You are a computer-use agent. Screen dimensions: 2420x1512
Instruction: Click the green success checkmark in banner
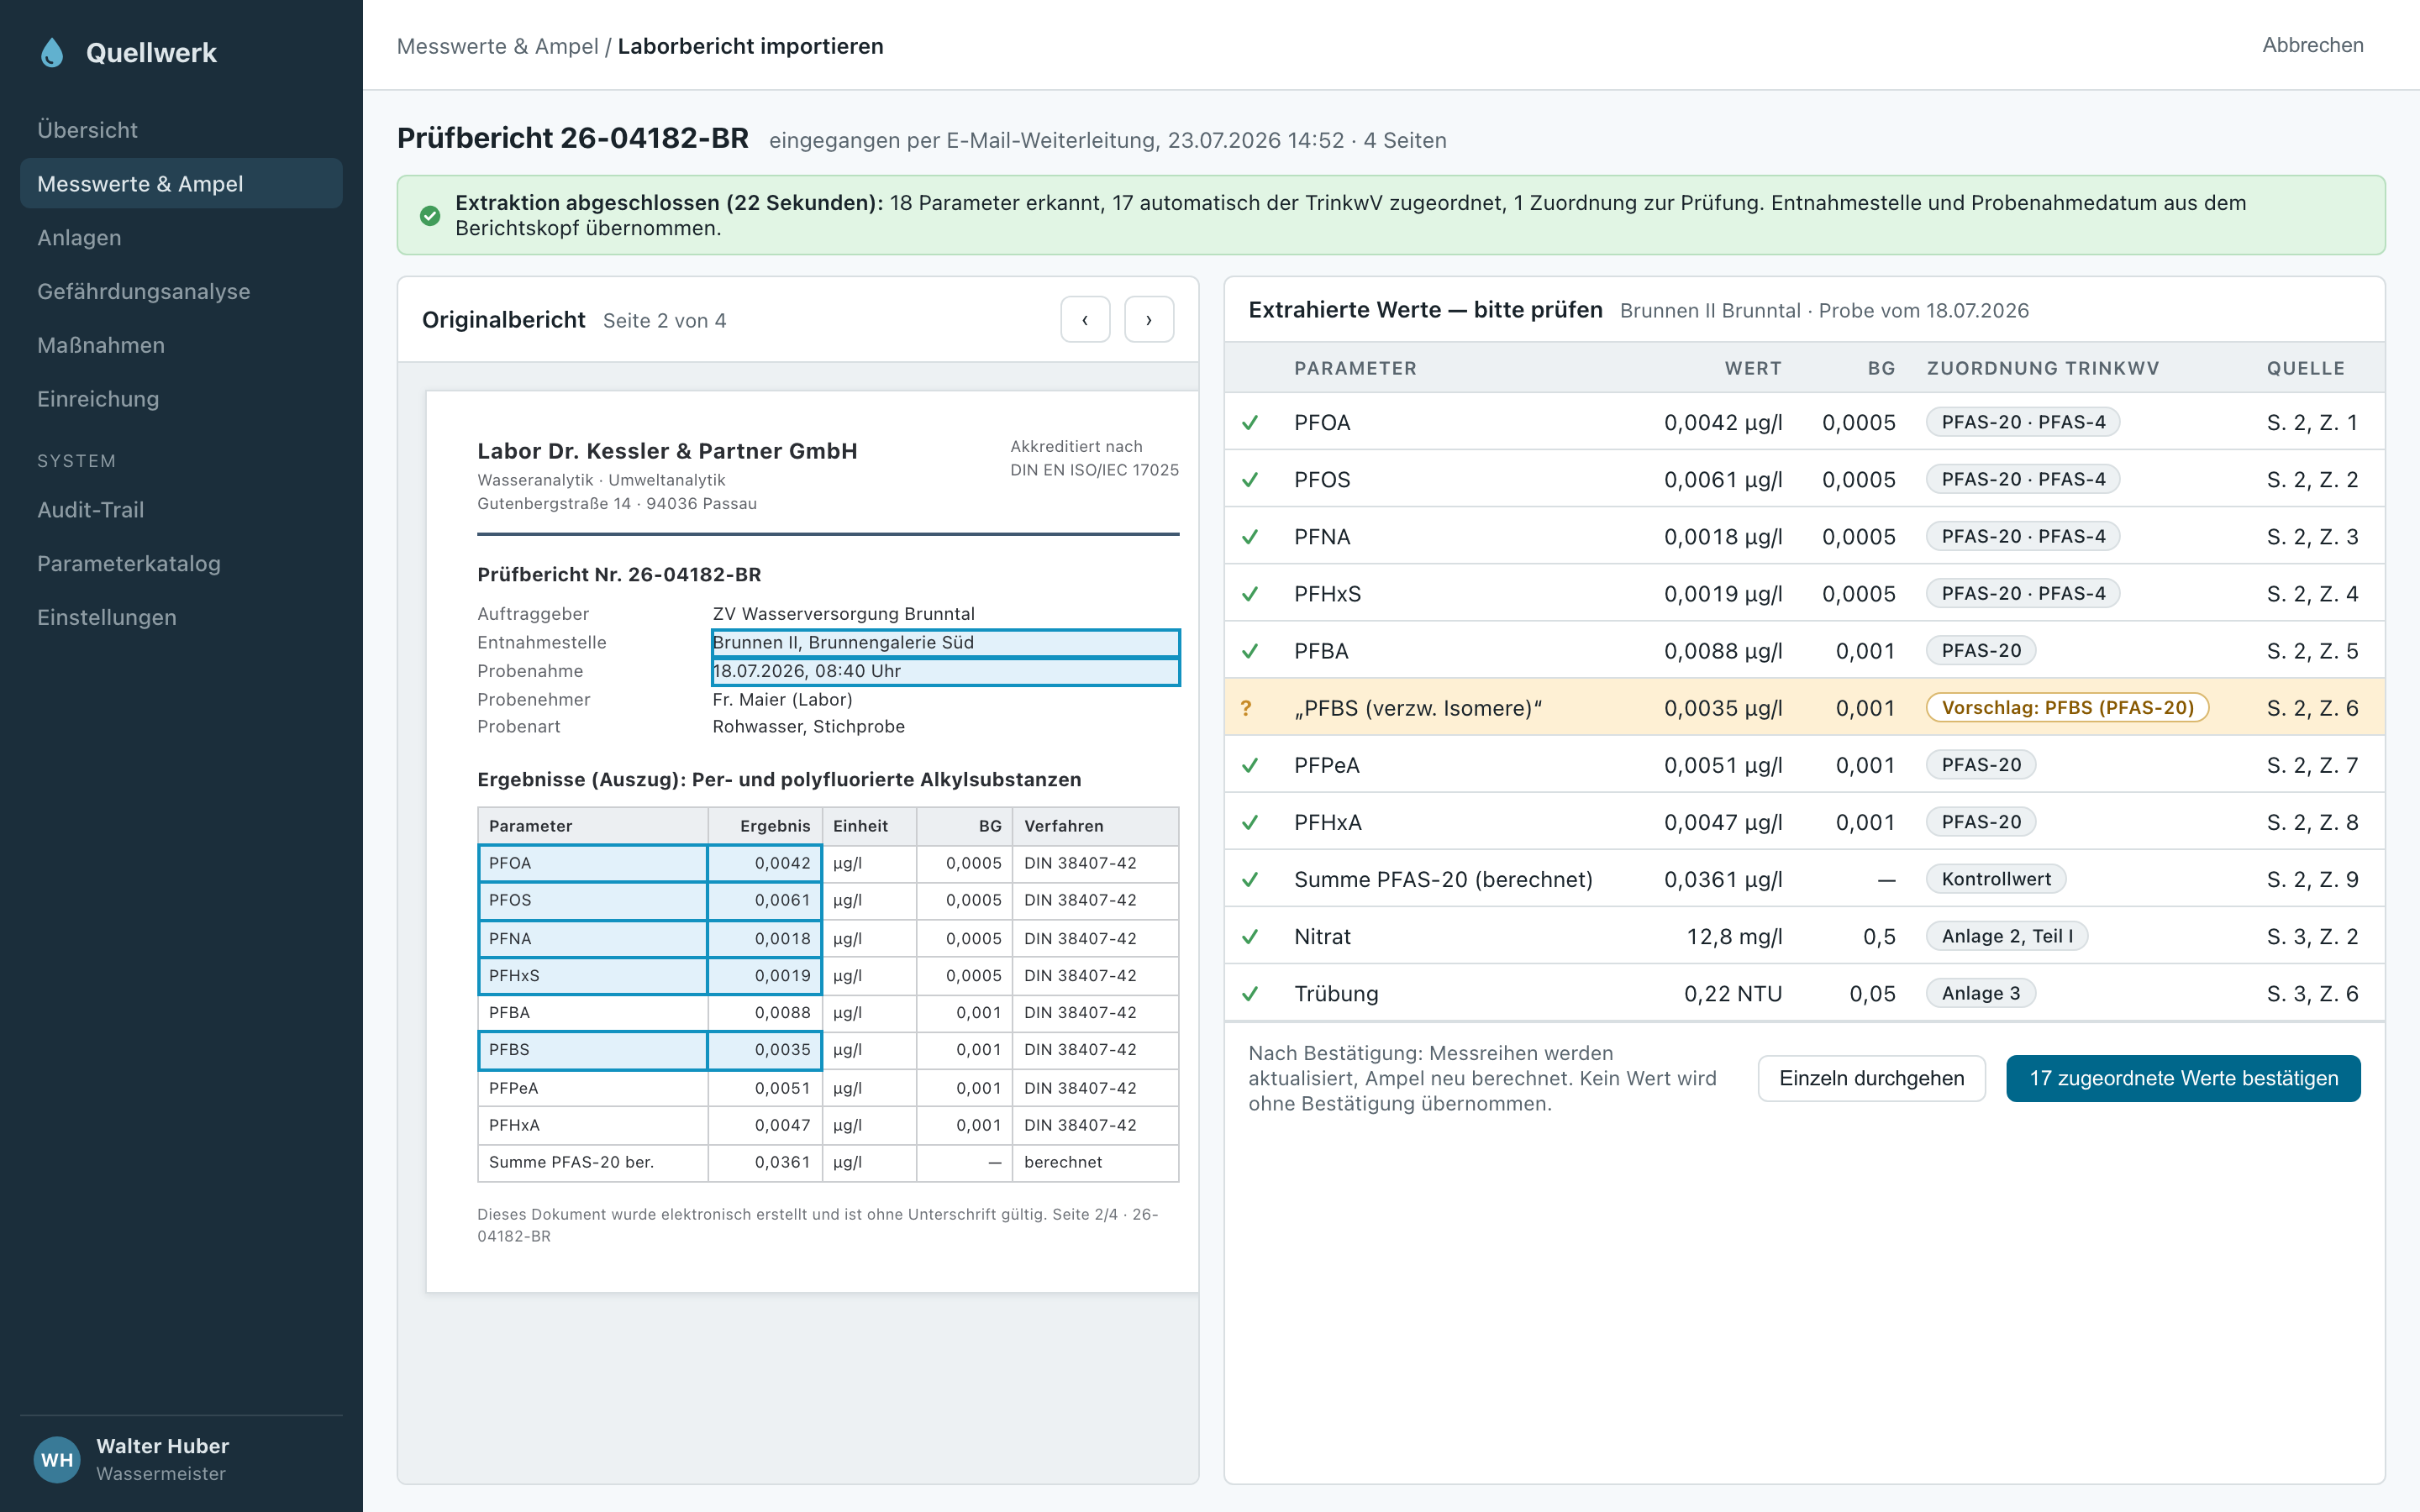(430, 216)
